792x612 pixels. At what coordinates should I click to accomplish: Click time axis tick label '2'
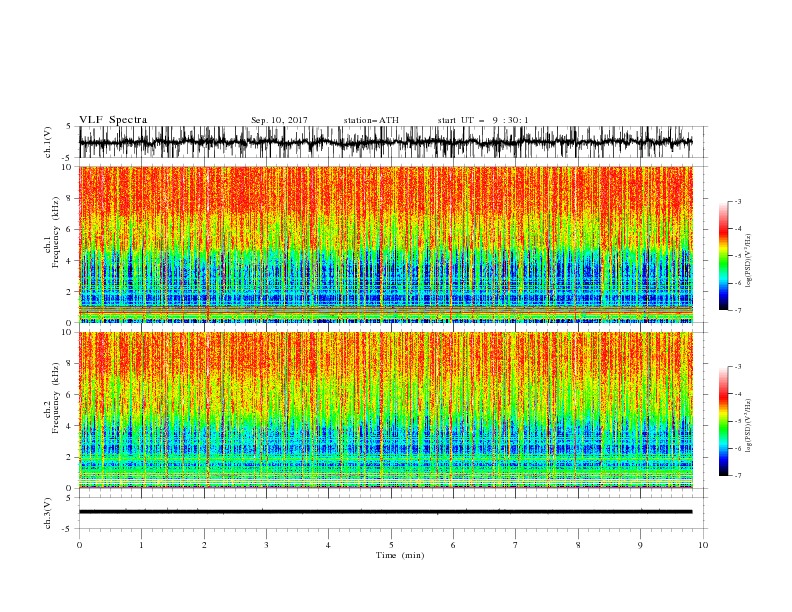pos(204,545)
